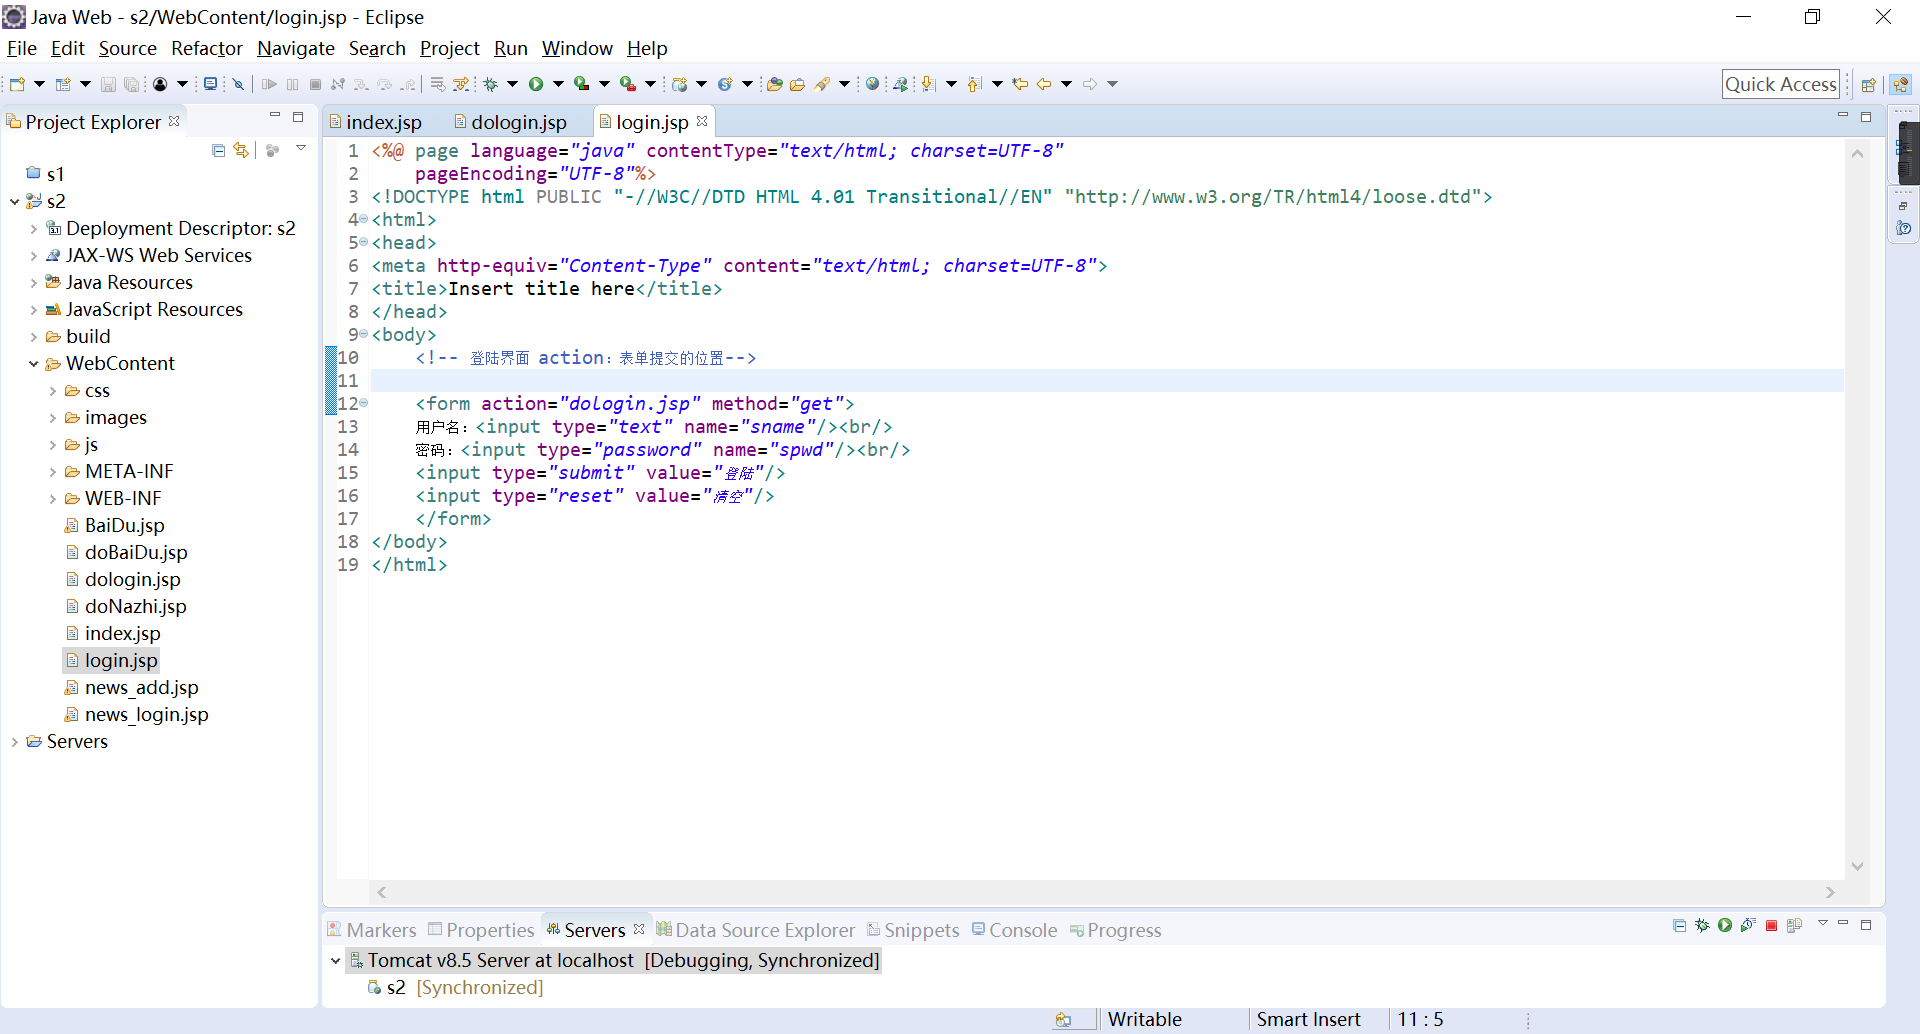Start the Tomcat server in the Servers view
The width and height of the screenshot is (1920, 1034).
[x=1725, y=925]
